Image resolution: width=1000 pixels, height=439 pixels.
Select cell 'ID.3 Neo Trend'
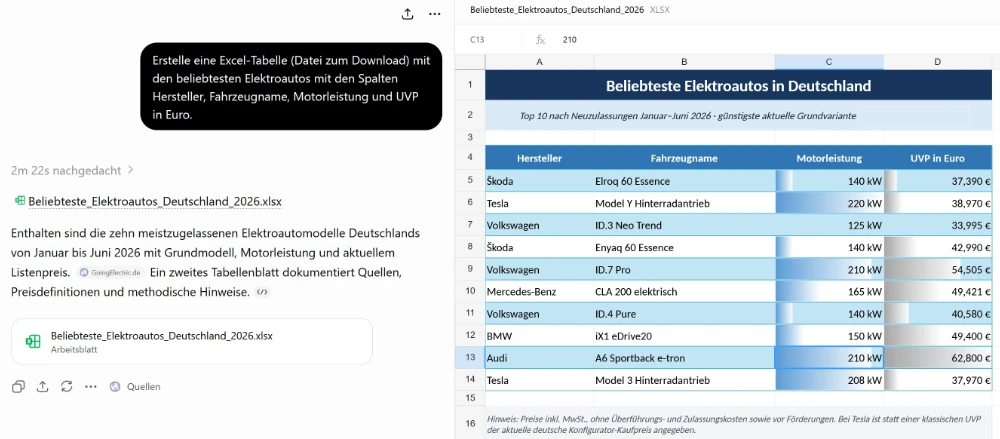click(684, 225)
